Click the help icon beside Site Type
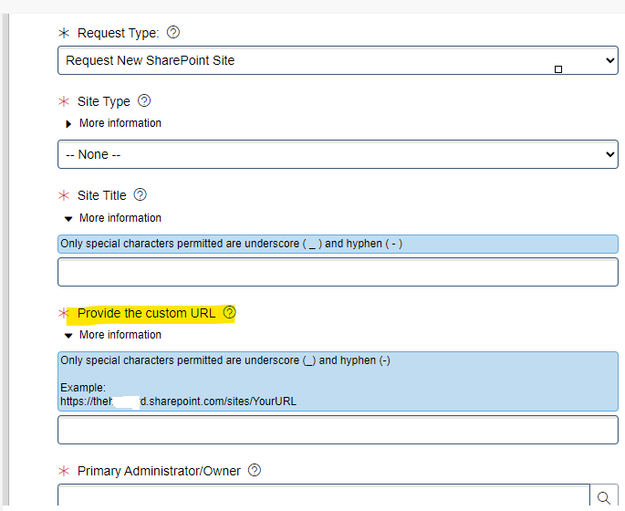Image resolution: width=625 pixels, height=511 pixels. click(x=144, y=101)
